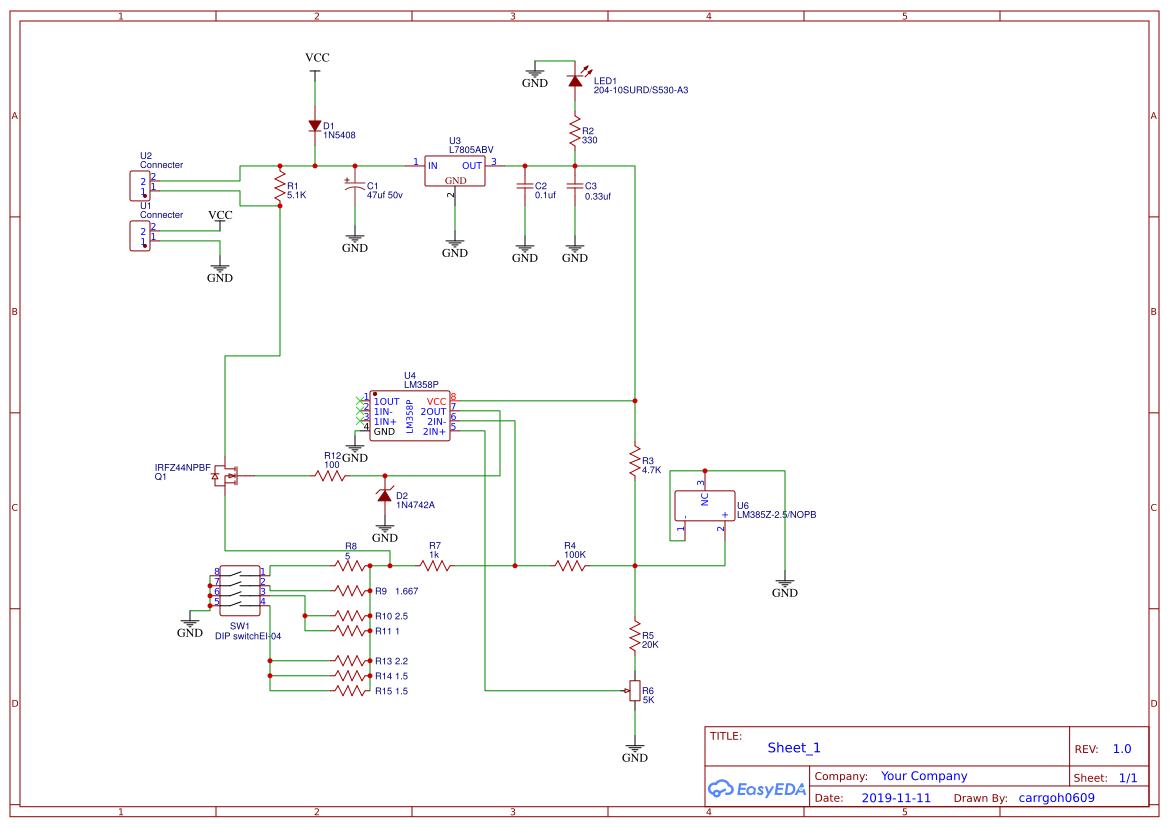Toggle the middle switch of DIP switchEI-04

240,589
